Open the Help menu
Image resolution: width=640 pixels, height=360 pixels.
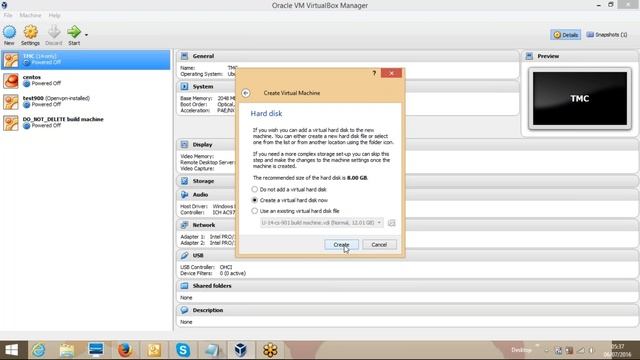click(x=54, y=15)
